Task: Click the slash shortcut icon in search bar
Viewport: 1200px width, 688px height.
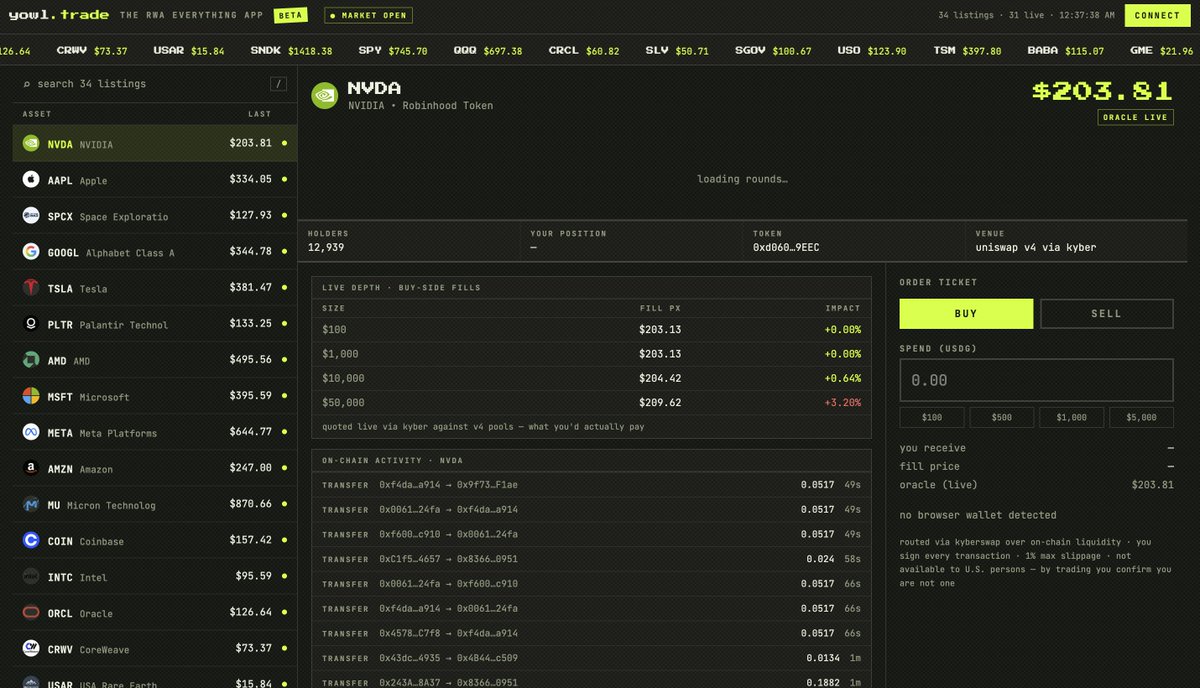Action: pyautogui.click(x=279, y=84)
